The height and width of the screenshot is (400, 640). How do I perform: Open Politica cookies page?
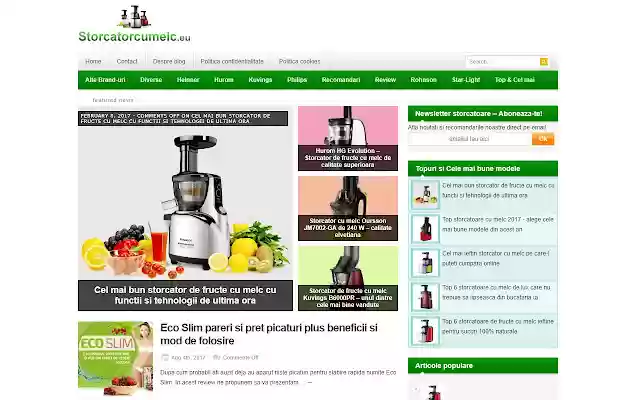[299, 61]
